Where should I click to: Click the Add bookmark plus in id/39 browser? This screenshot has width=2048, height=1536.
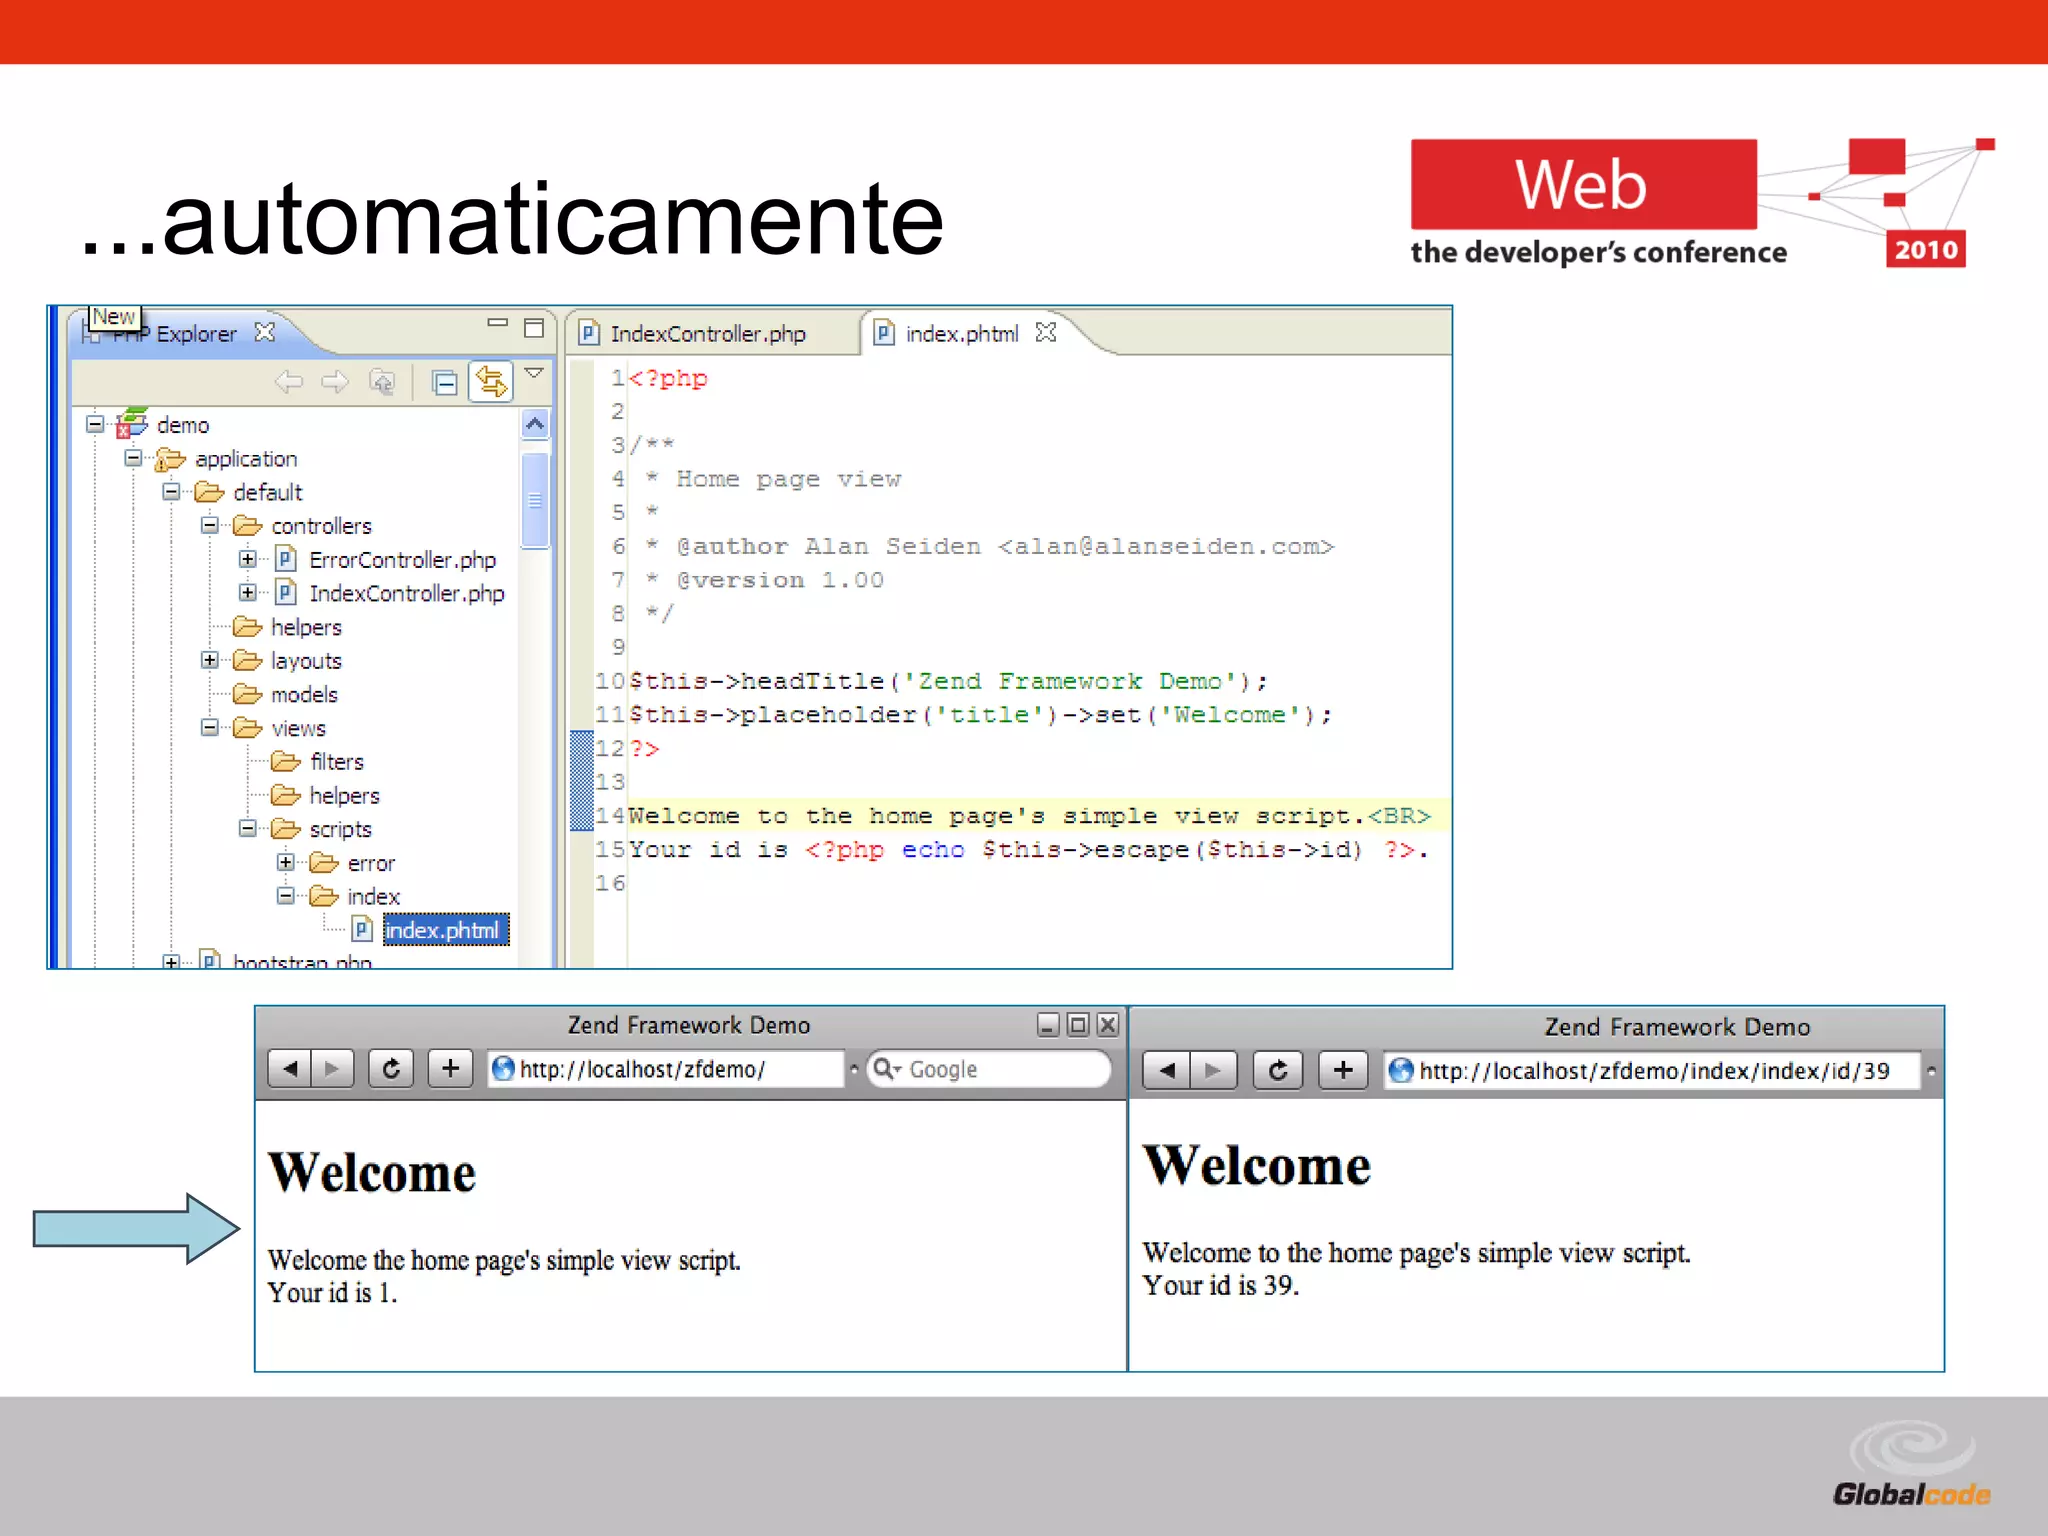[1343, 1071]
